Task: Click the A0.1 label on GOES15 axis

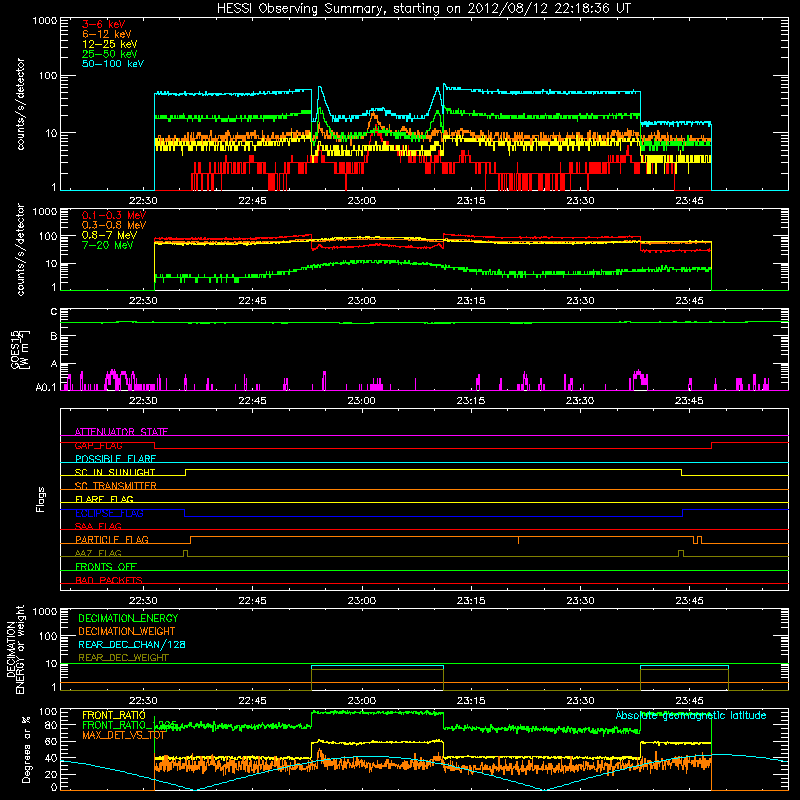Action: click(x=45, y=388)
